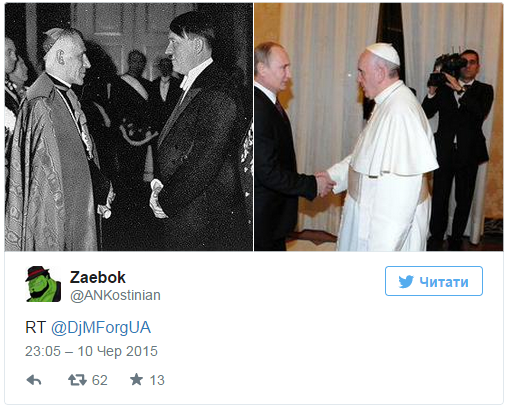View the 13 favorites count

(157, 380)
